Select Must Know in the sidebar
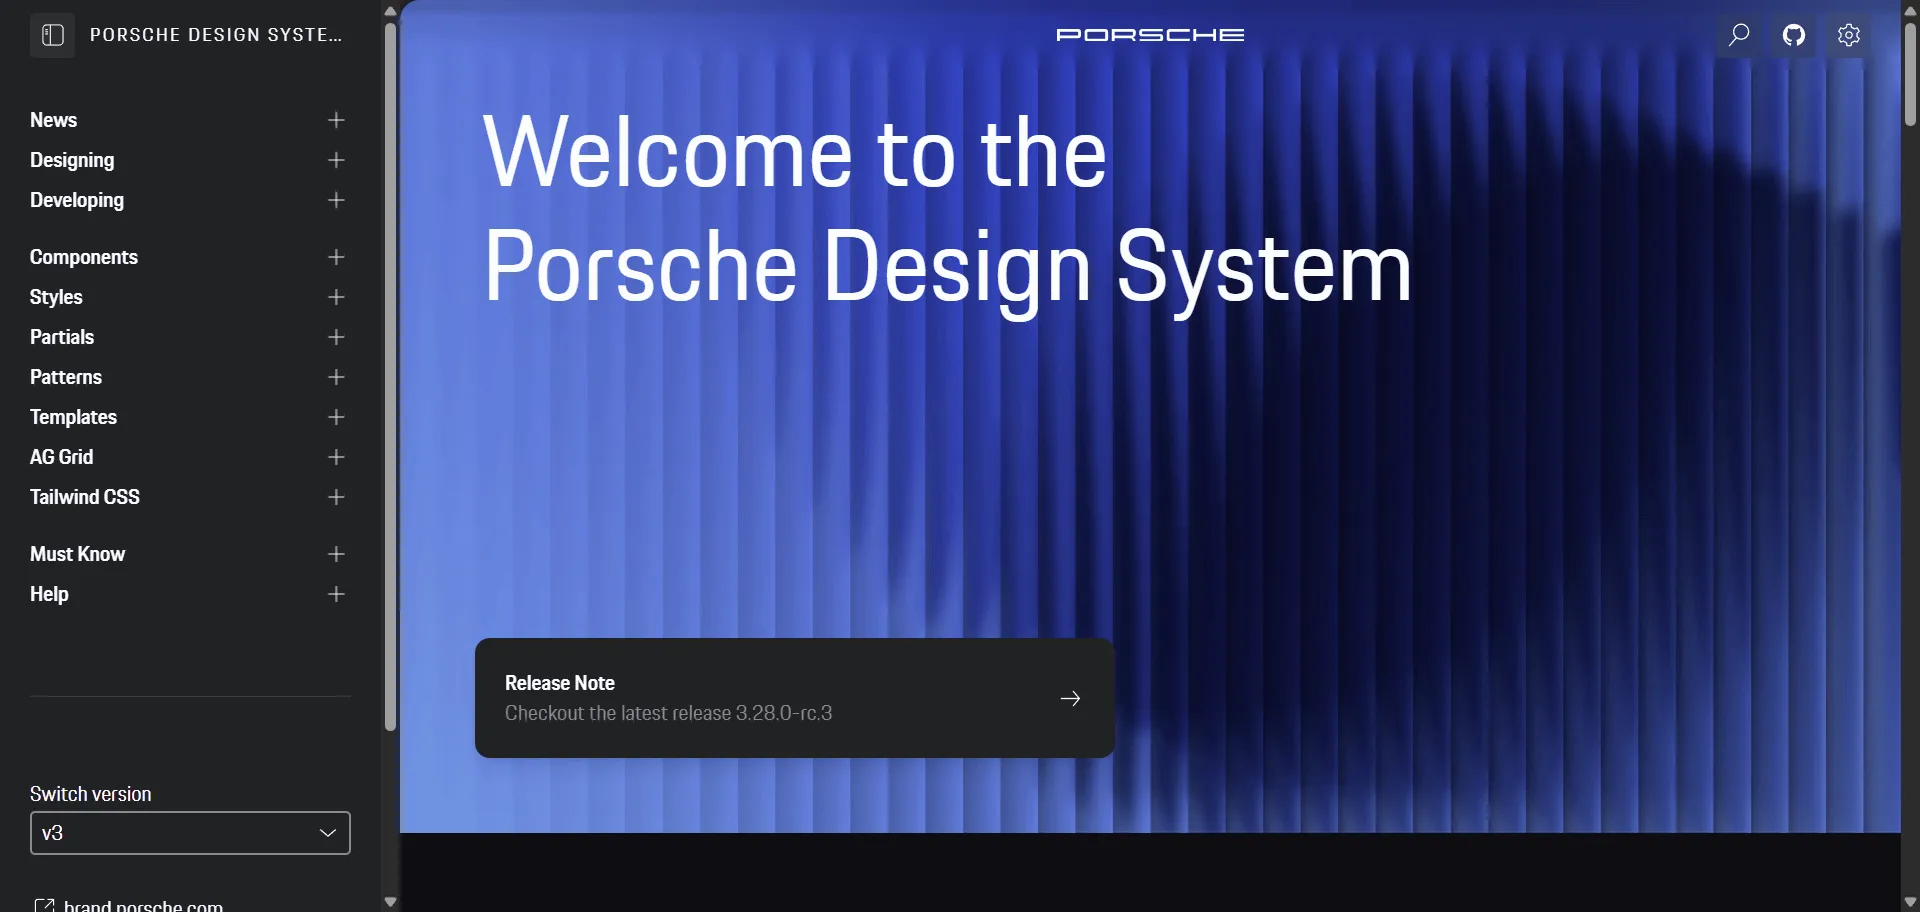 [x=77, y=554]
